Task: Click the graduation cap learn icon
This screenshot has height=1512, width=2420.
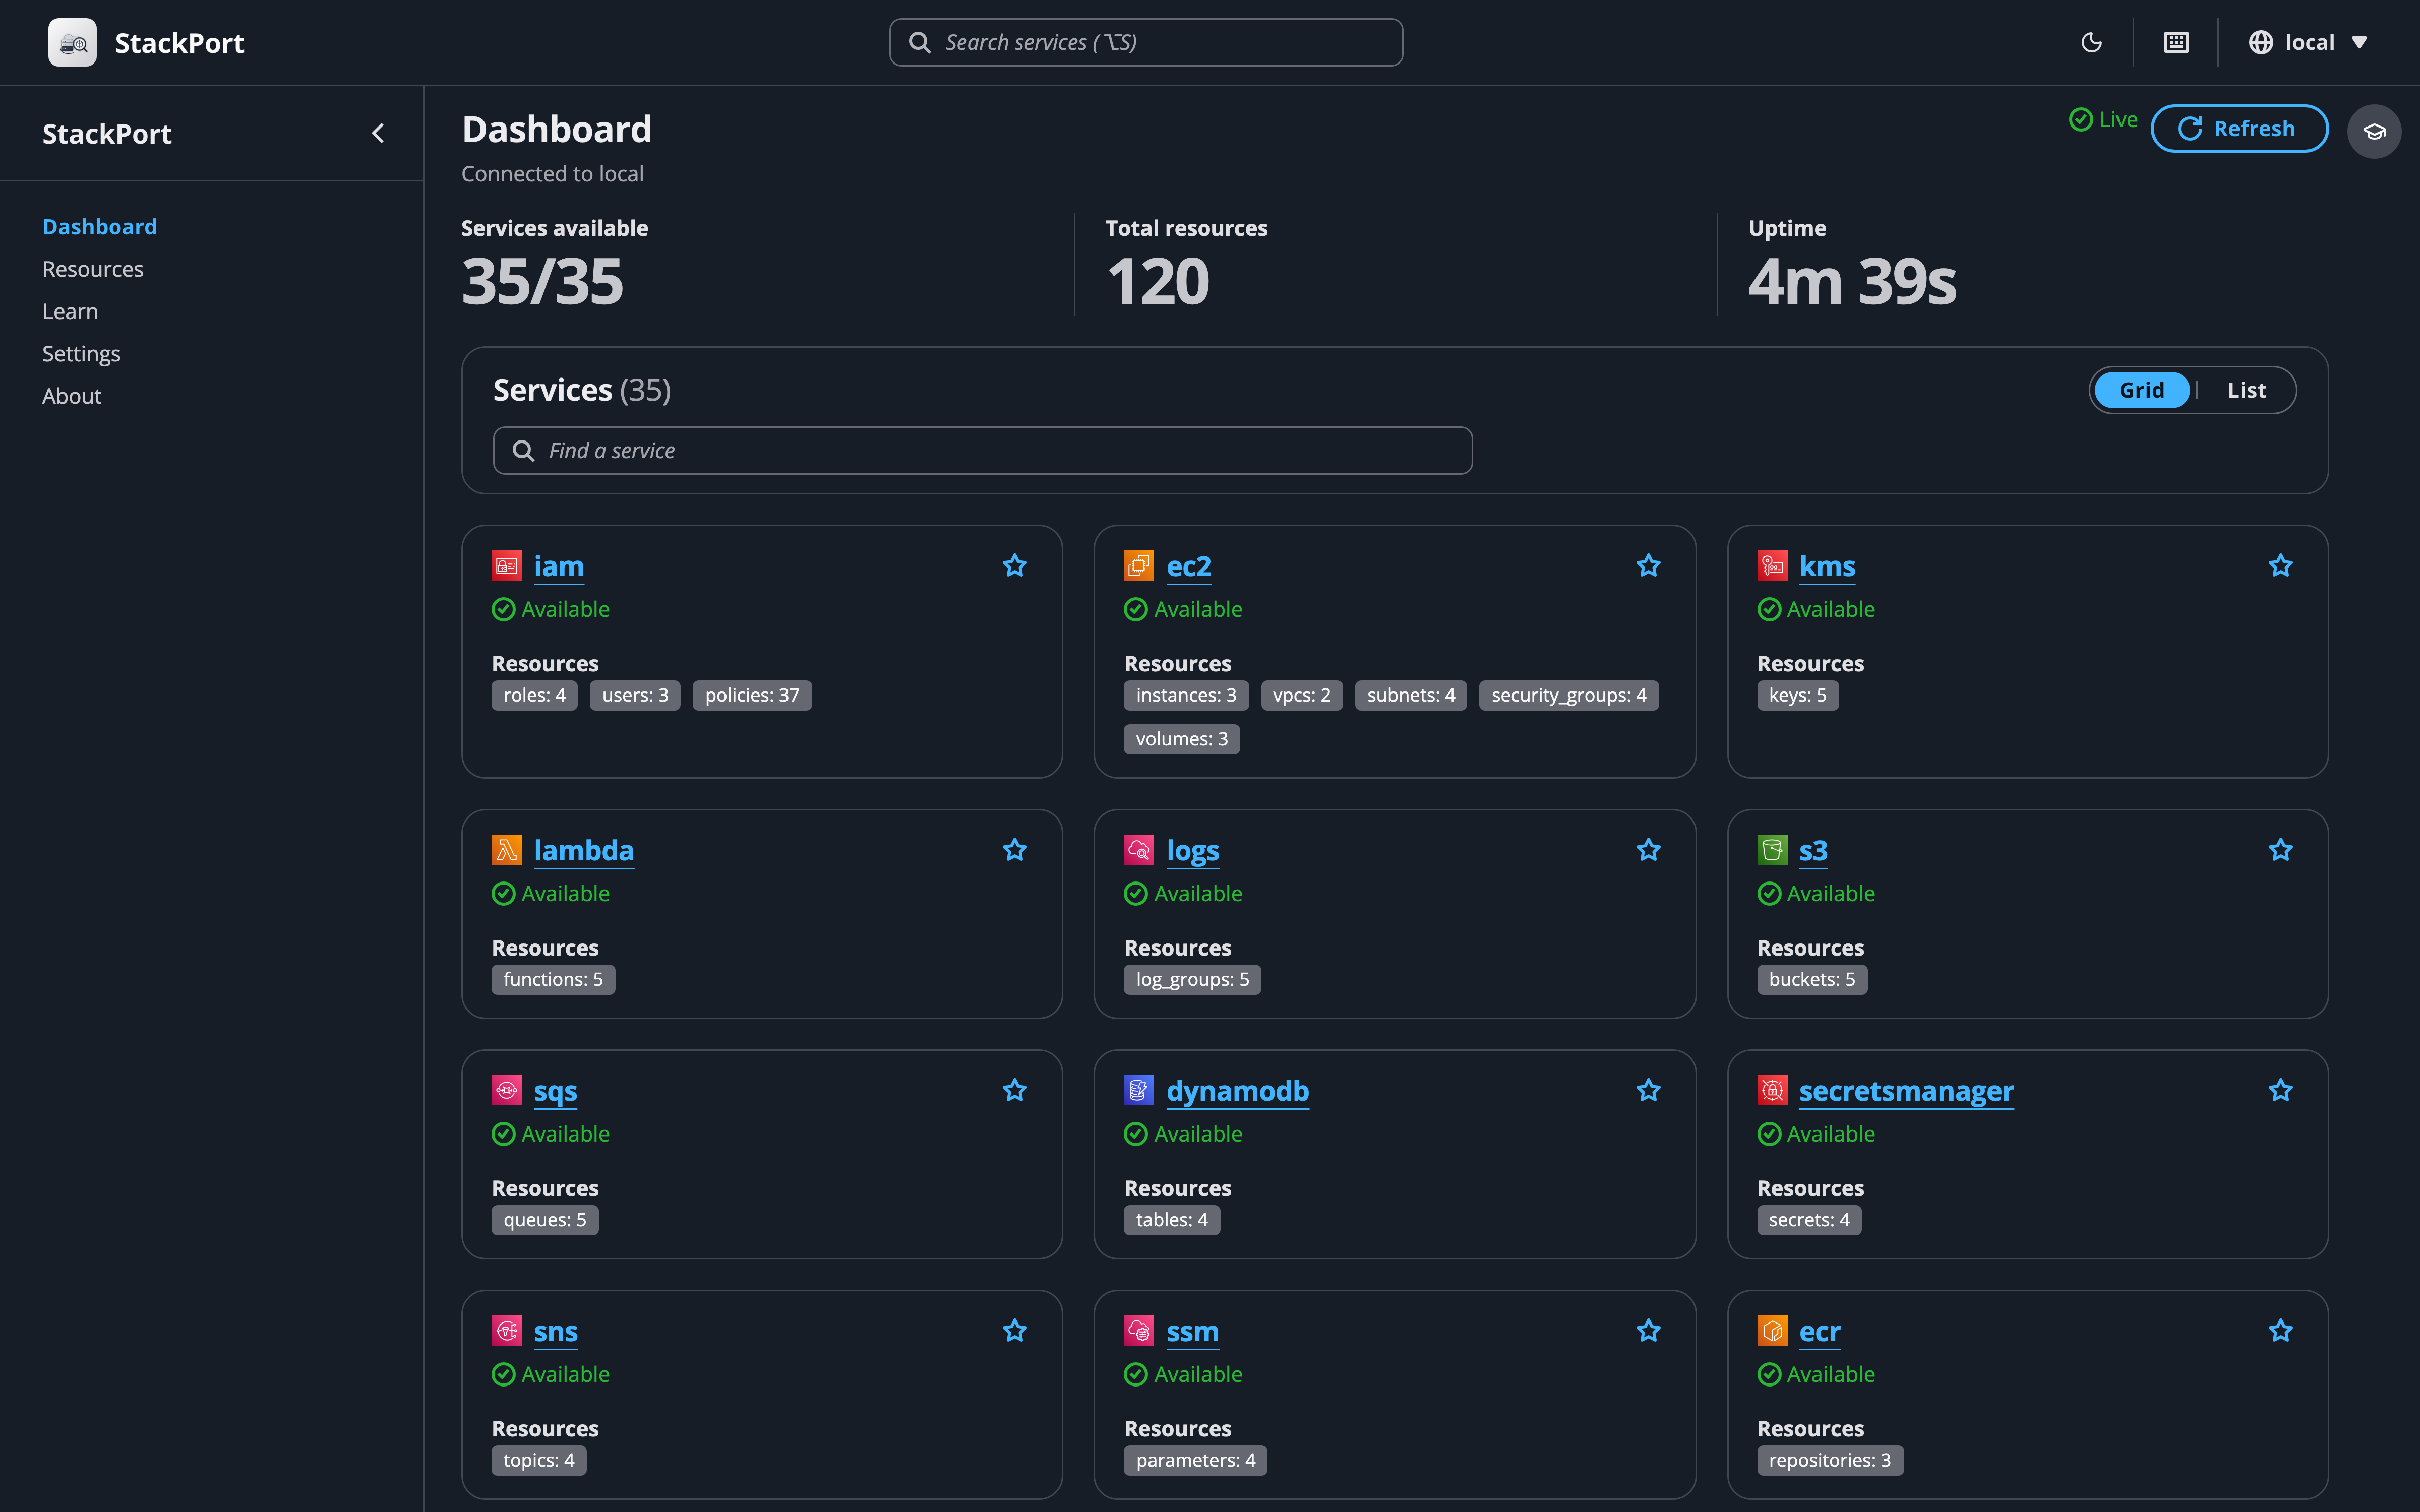Action: (2374, 131)
